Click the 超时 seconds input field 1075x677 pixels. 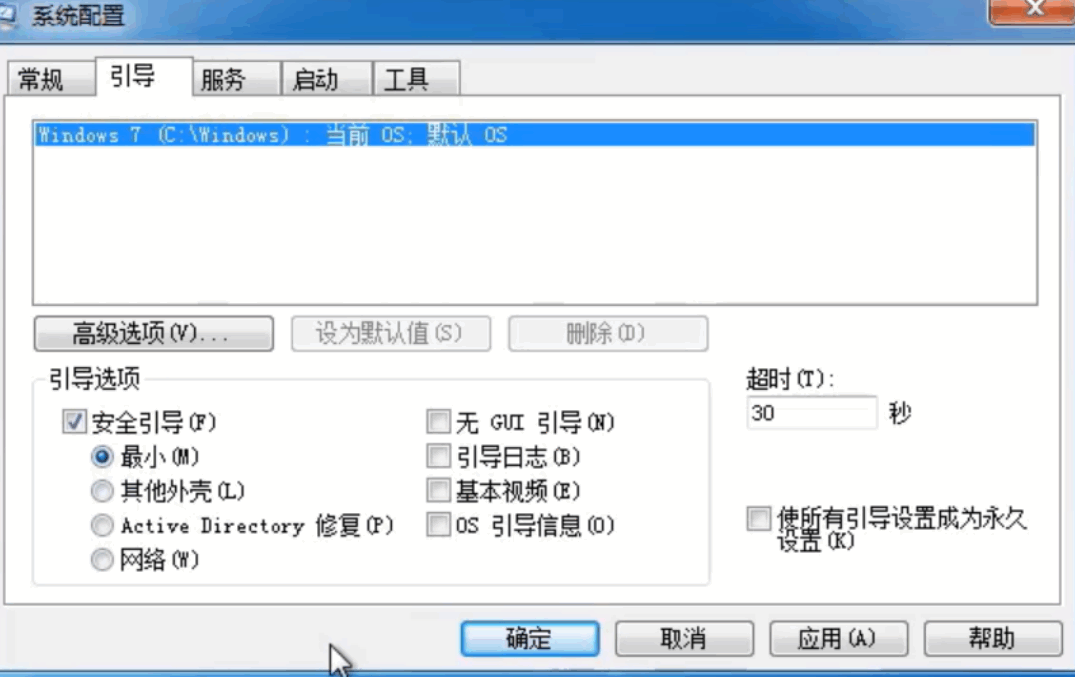[x=812, y=413]
